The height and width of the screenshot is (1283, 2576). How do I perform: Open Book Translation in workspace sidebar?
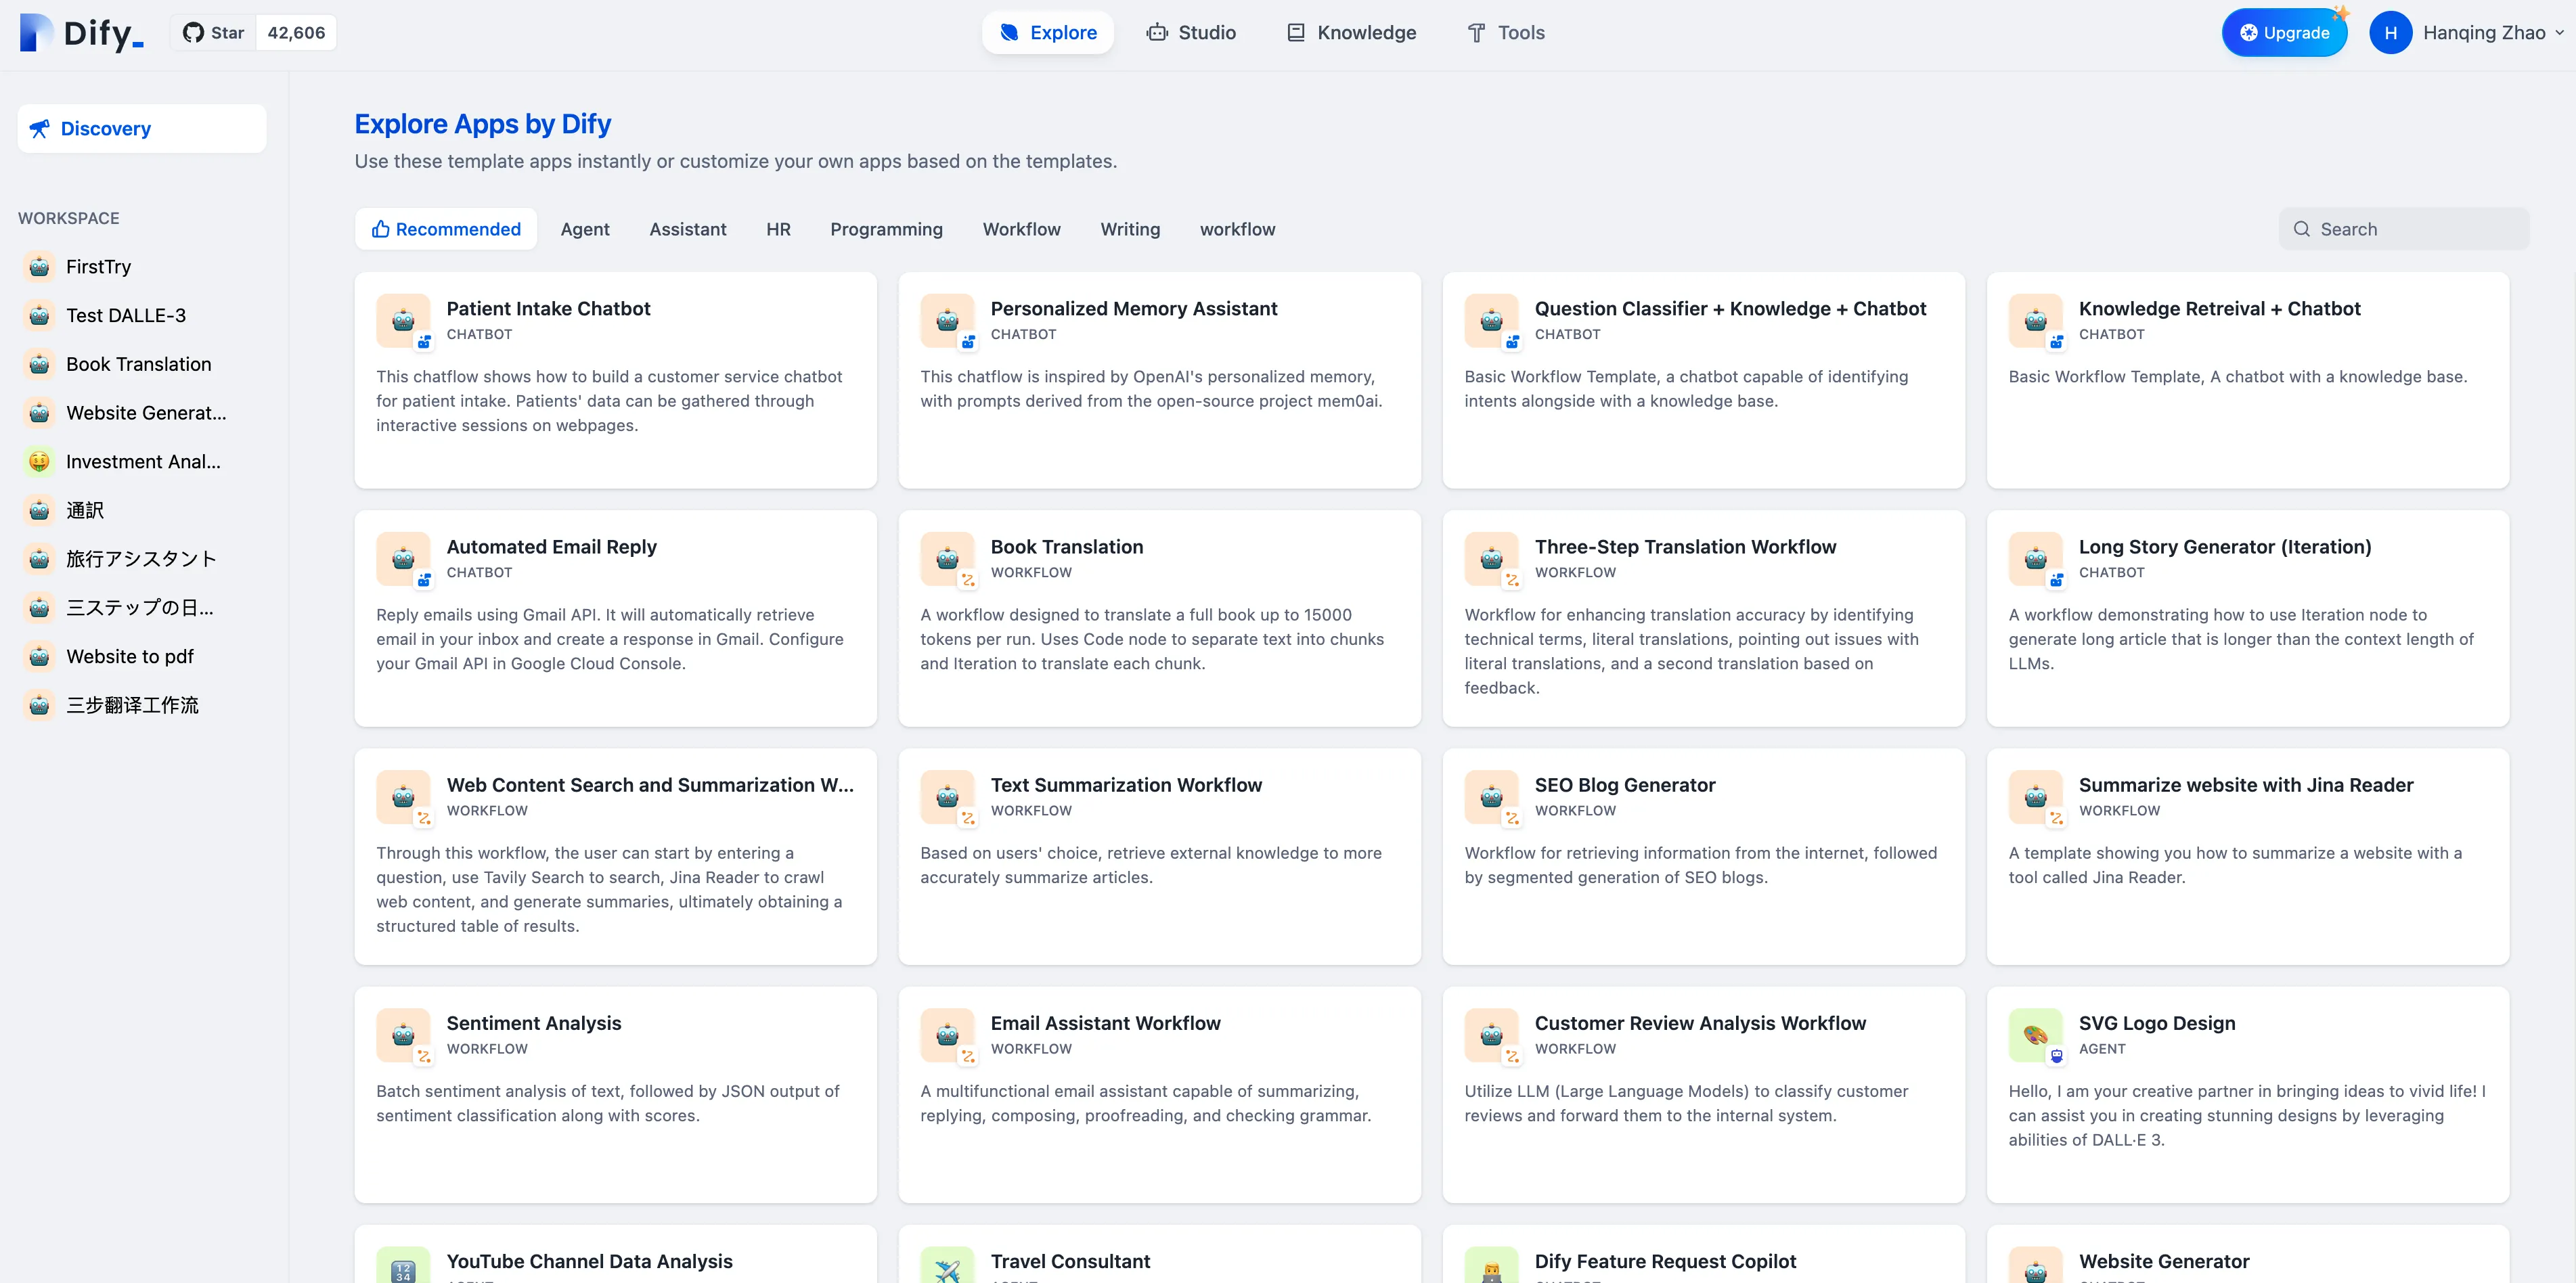(139, 364)
